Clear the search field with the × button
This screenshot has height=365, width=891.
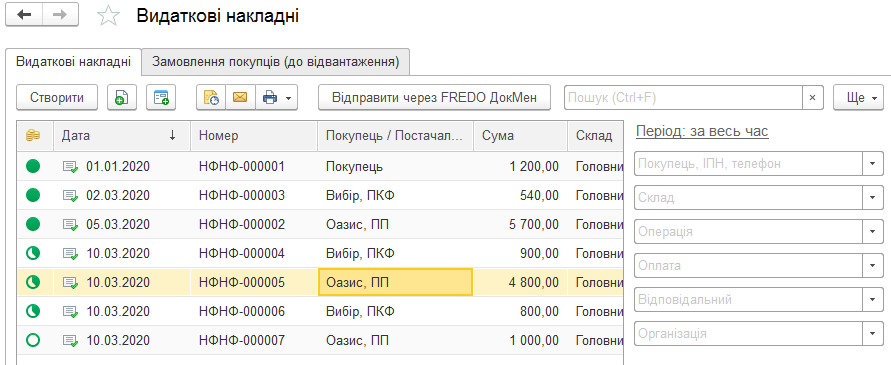813,98
